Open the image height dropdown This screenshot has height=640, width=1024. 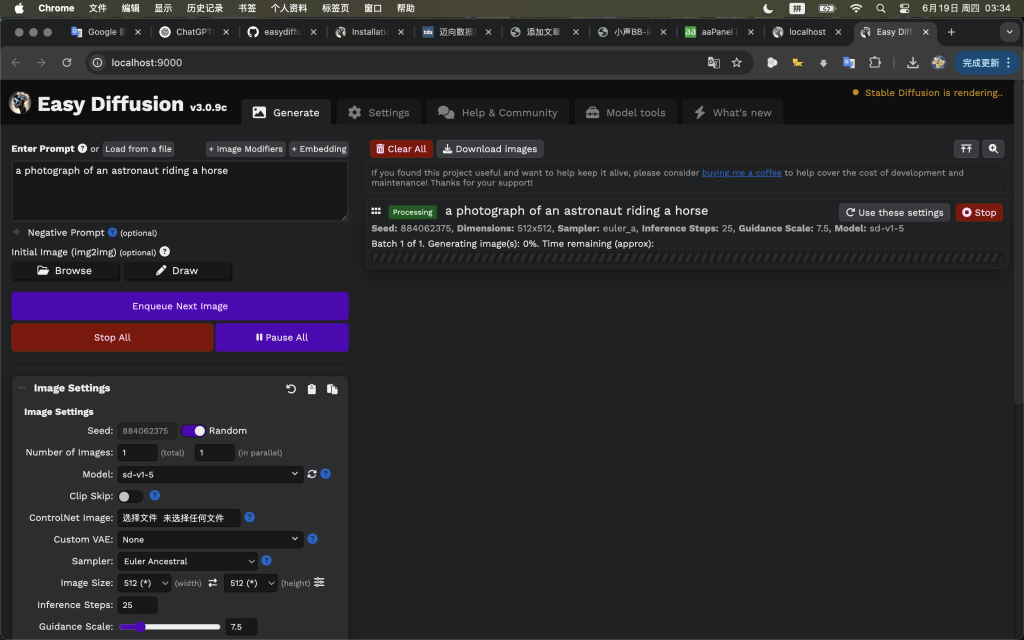pos(251,583)
